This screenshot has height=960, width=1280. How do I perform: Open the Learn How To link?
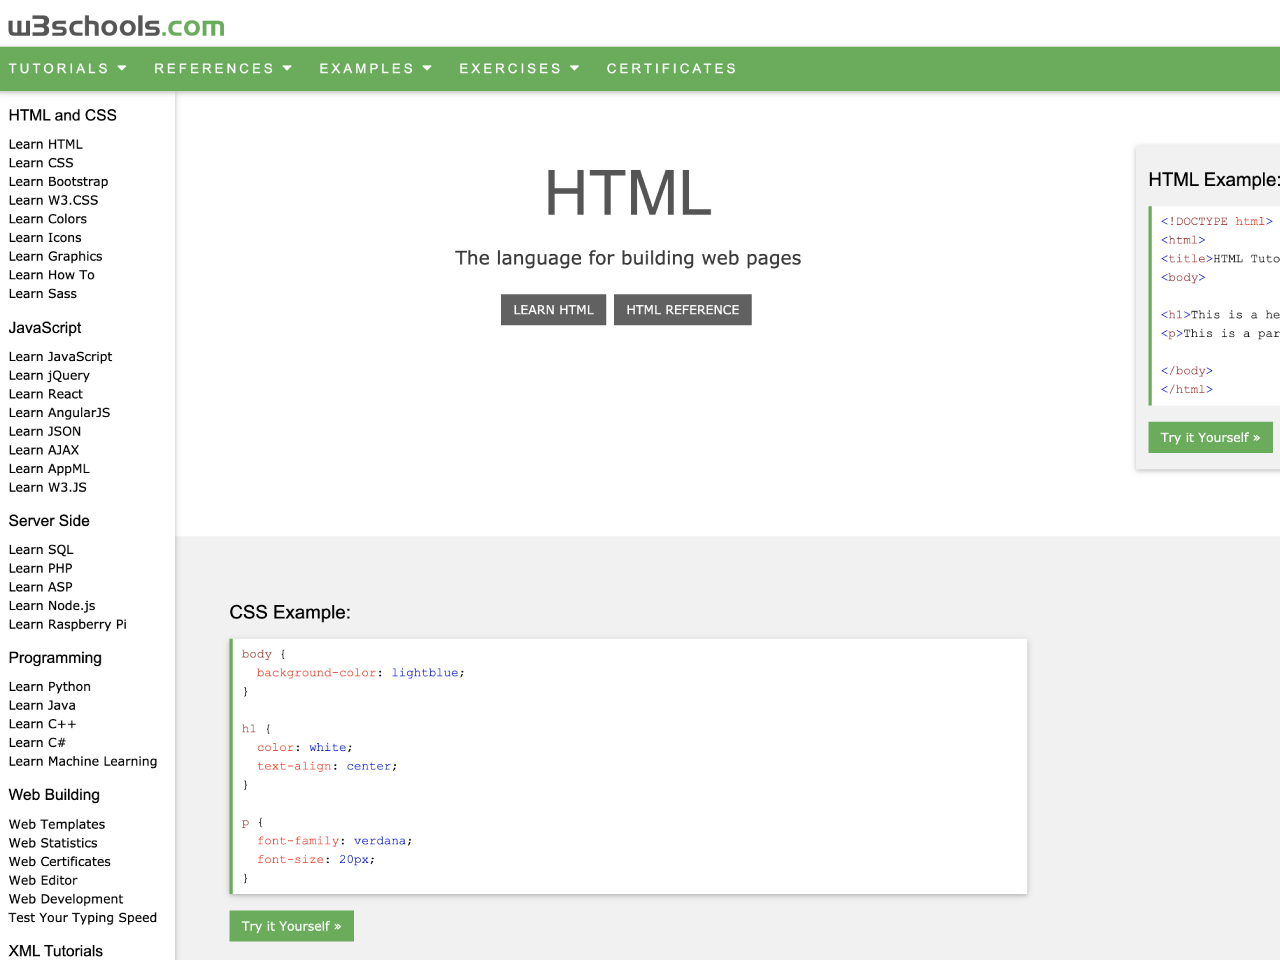point(52,275)
